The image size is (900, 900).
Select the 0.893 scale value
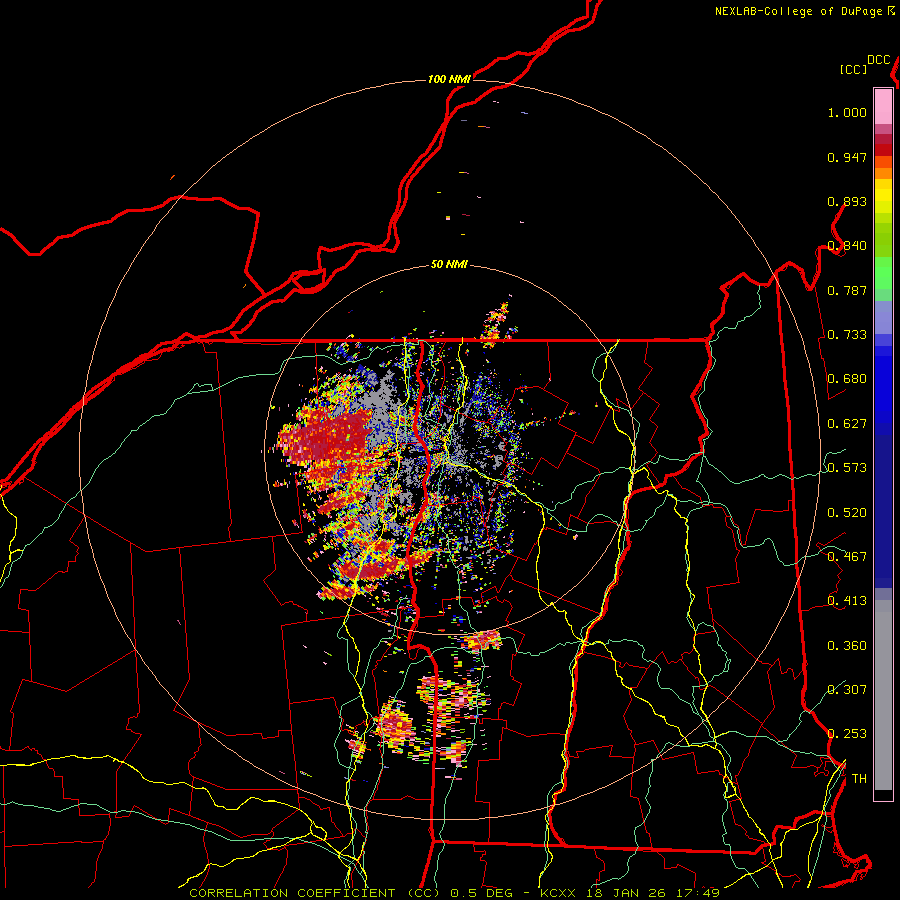[847, 201]
